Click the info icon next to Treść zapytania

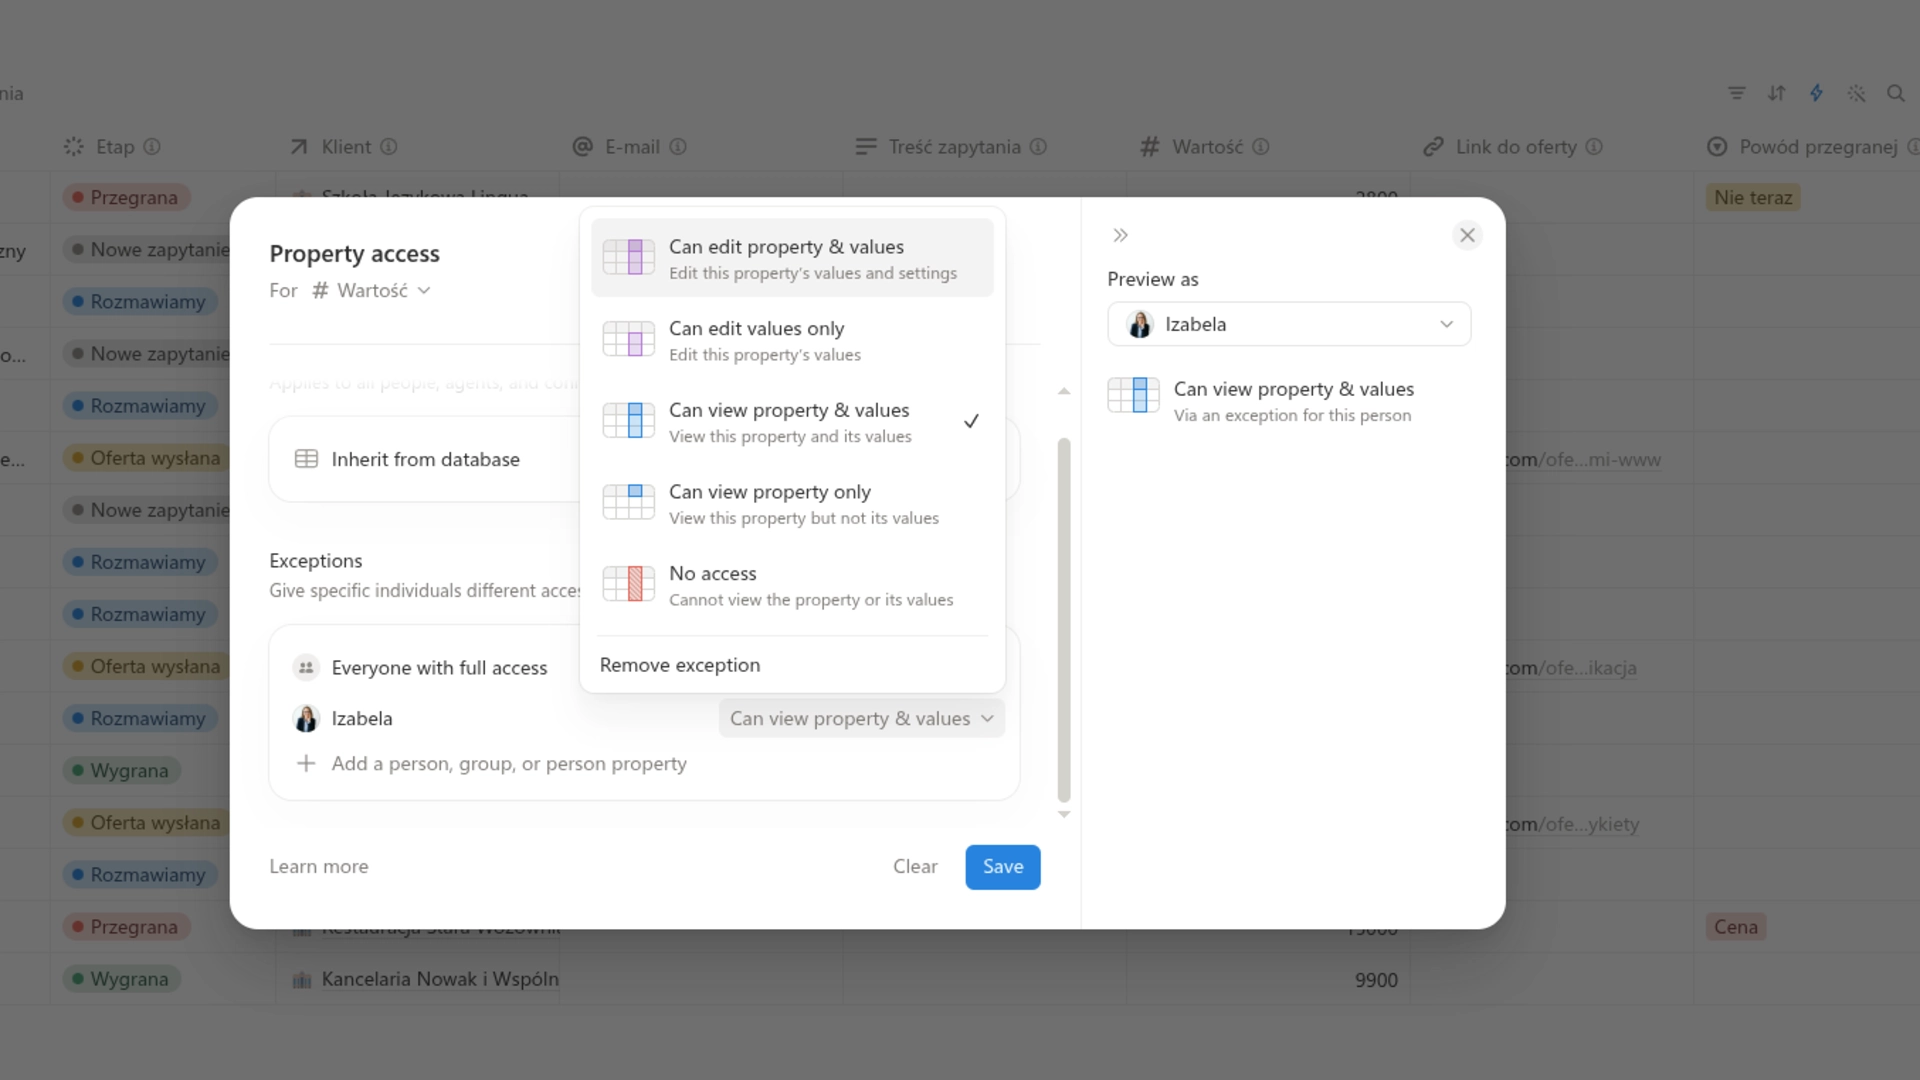click(x=1038, y=147)
